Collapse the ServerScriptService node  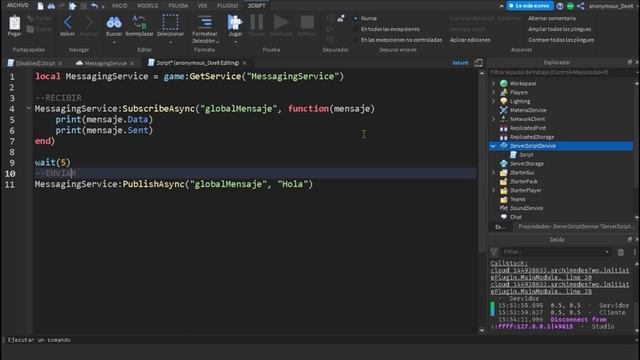[493, 146]
